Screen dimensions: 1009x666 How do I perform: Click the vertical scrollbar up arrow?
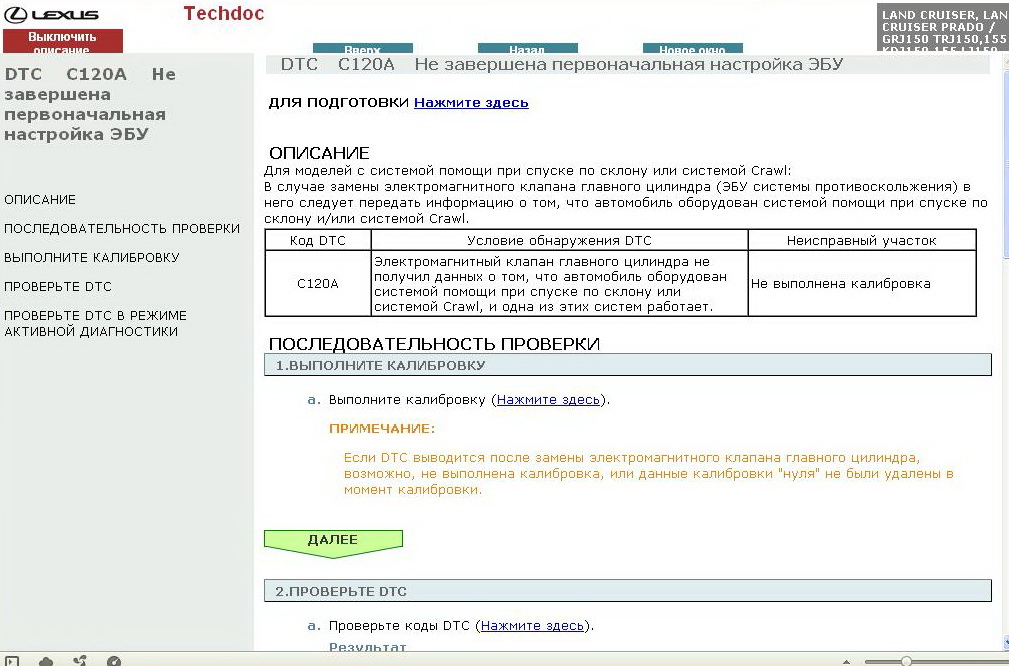click(x=1004, y=60)
